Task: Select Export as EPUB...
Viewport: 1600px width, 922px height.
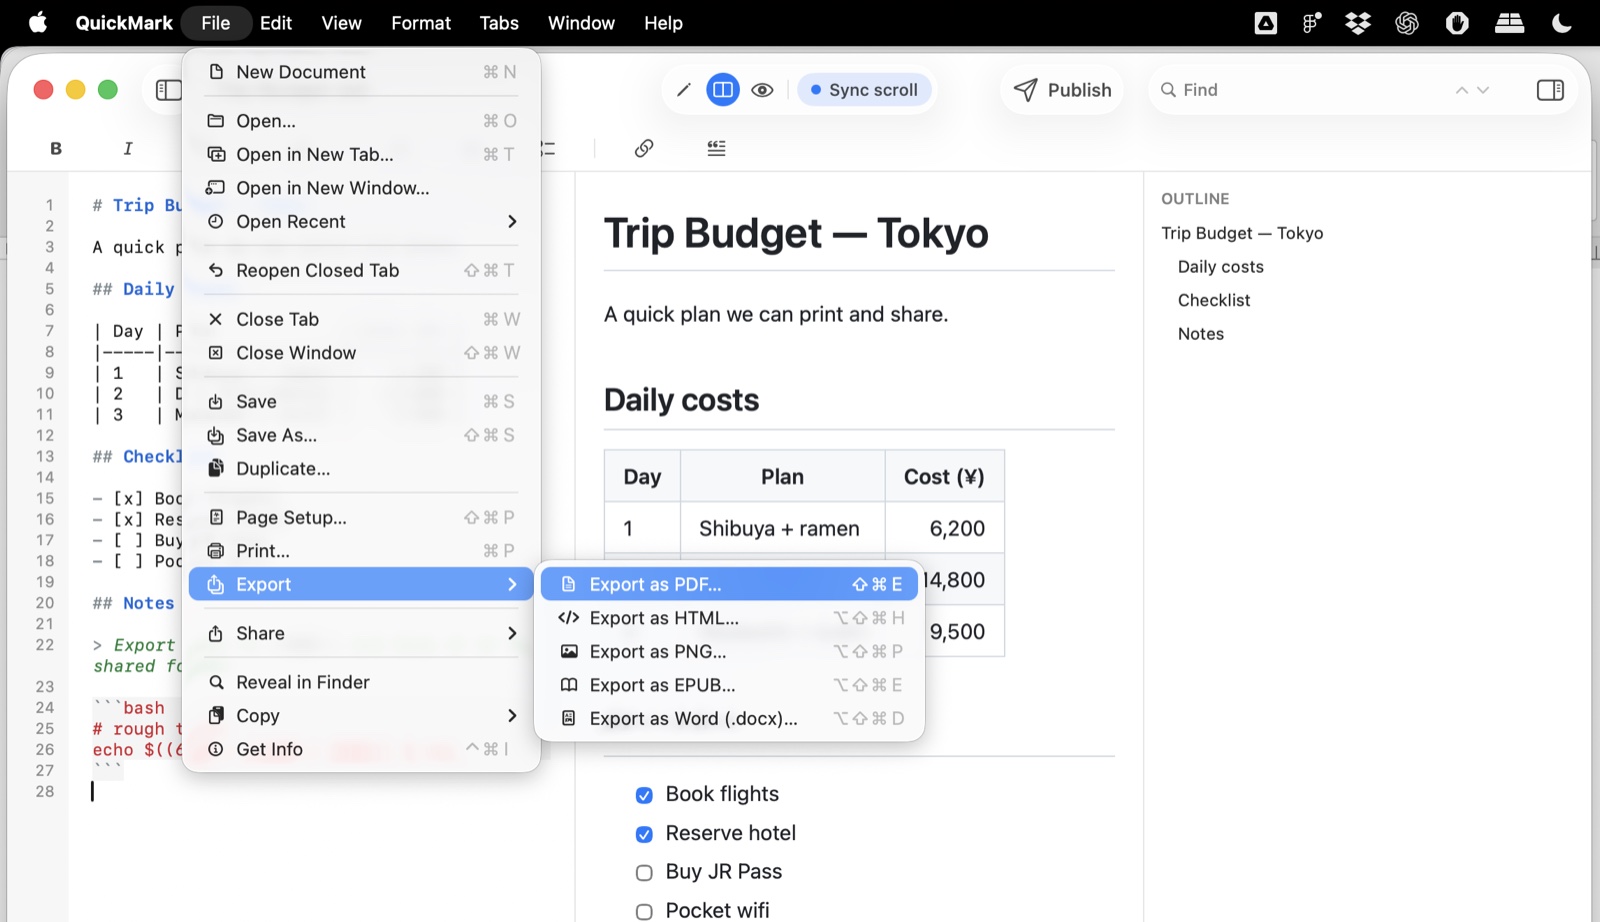Action: pyautogui.click(x=729, y=685)
